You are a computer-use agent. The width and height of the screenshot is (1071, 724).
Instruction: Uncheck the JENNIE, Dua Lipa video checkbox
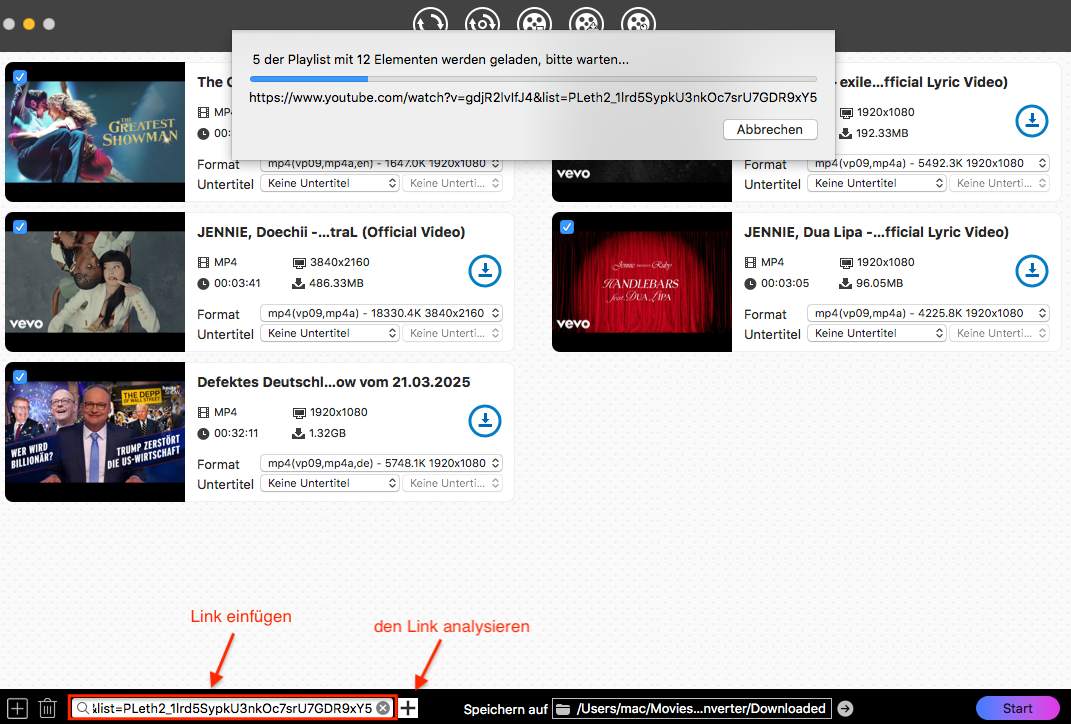pos(567,227)
